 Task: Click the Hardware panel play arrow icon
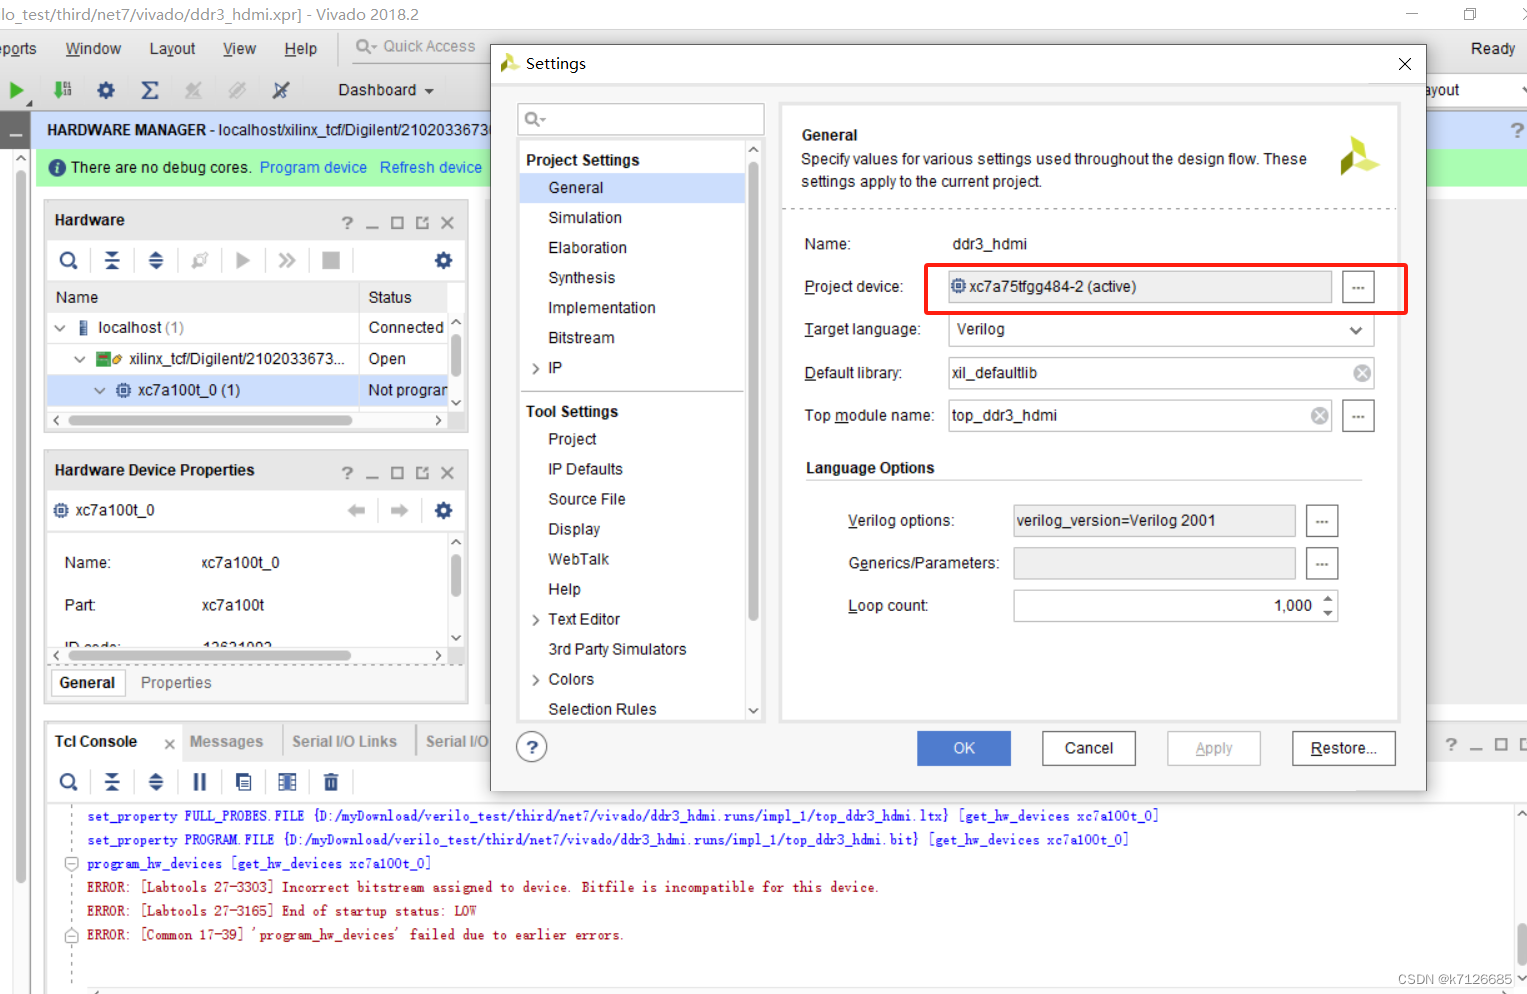[243, 260]
